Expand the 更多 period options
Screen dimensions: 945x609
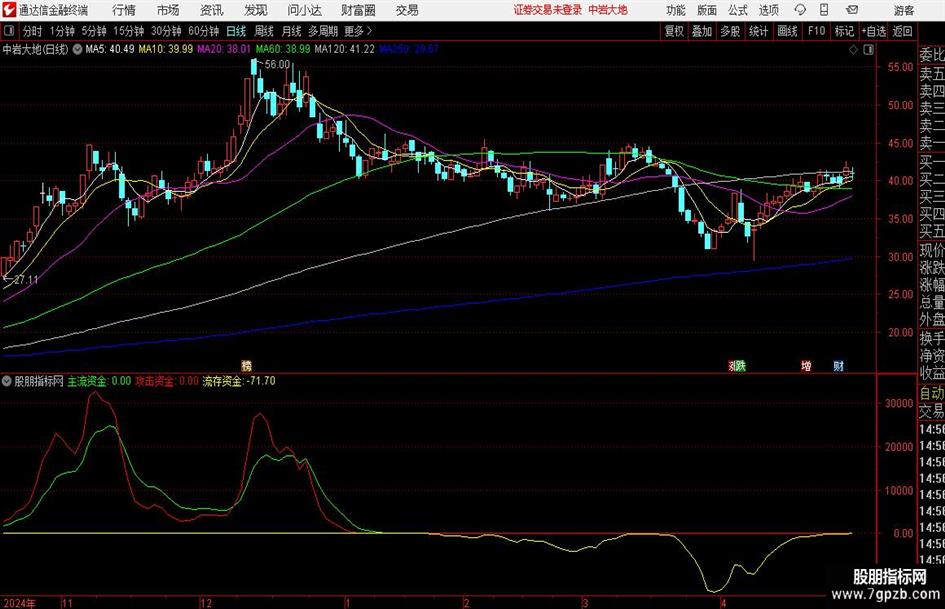(x=358, y=31)
